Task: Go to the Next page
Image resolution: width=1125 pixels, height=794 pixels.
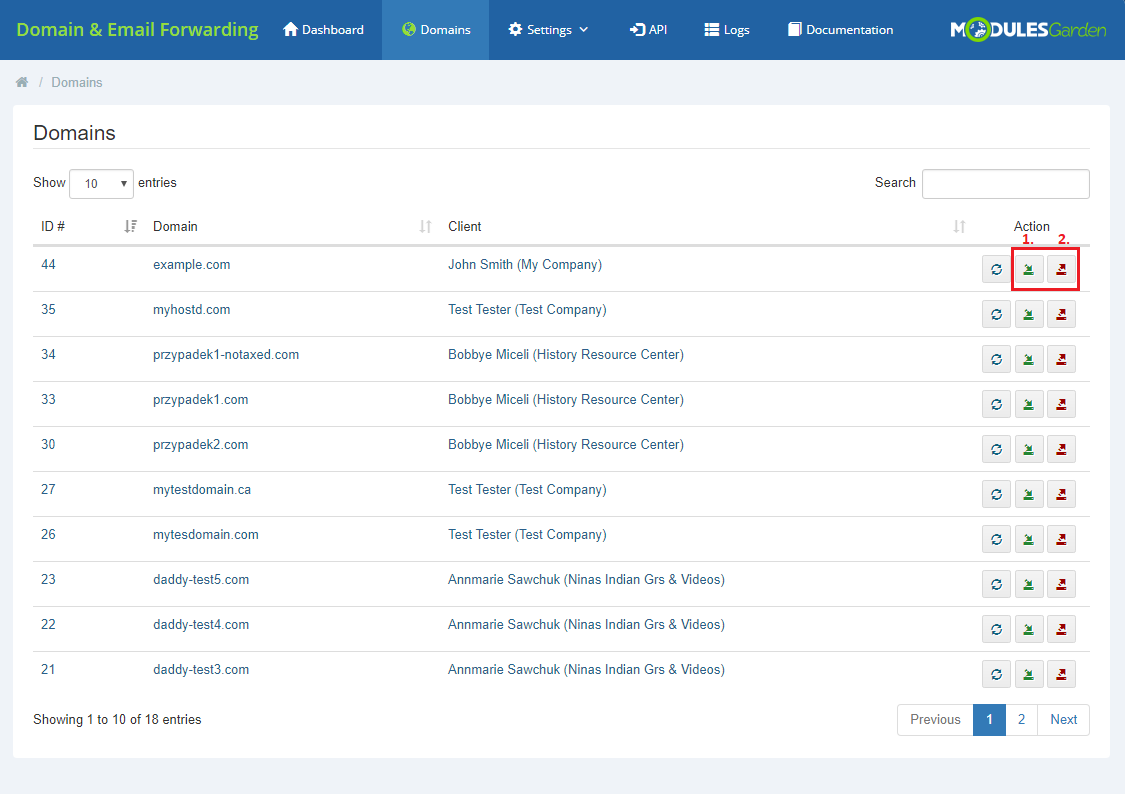Action: [x=1063, y=719]
